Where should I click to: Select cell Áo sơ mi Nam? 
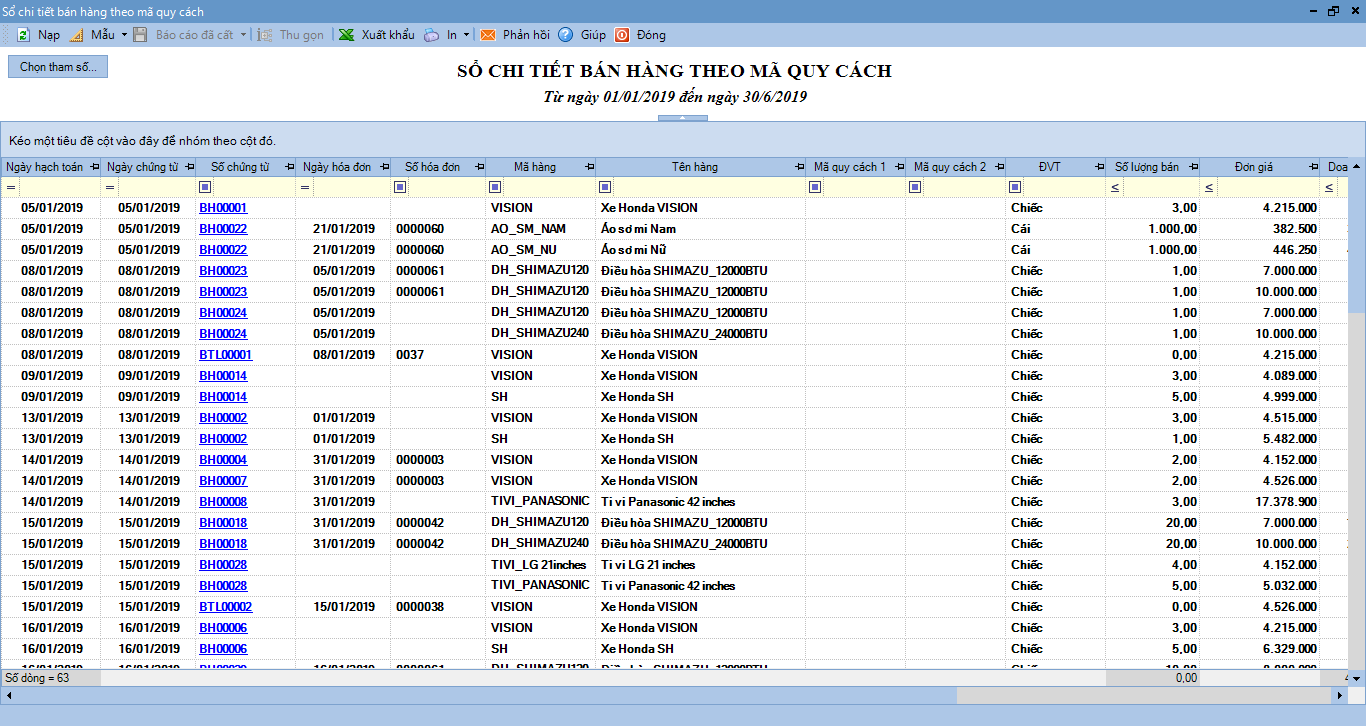coord(701,229)
